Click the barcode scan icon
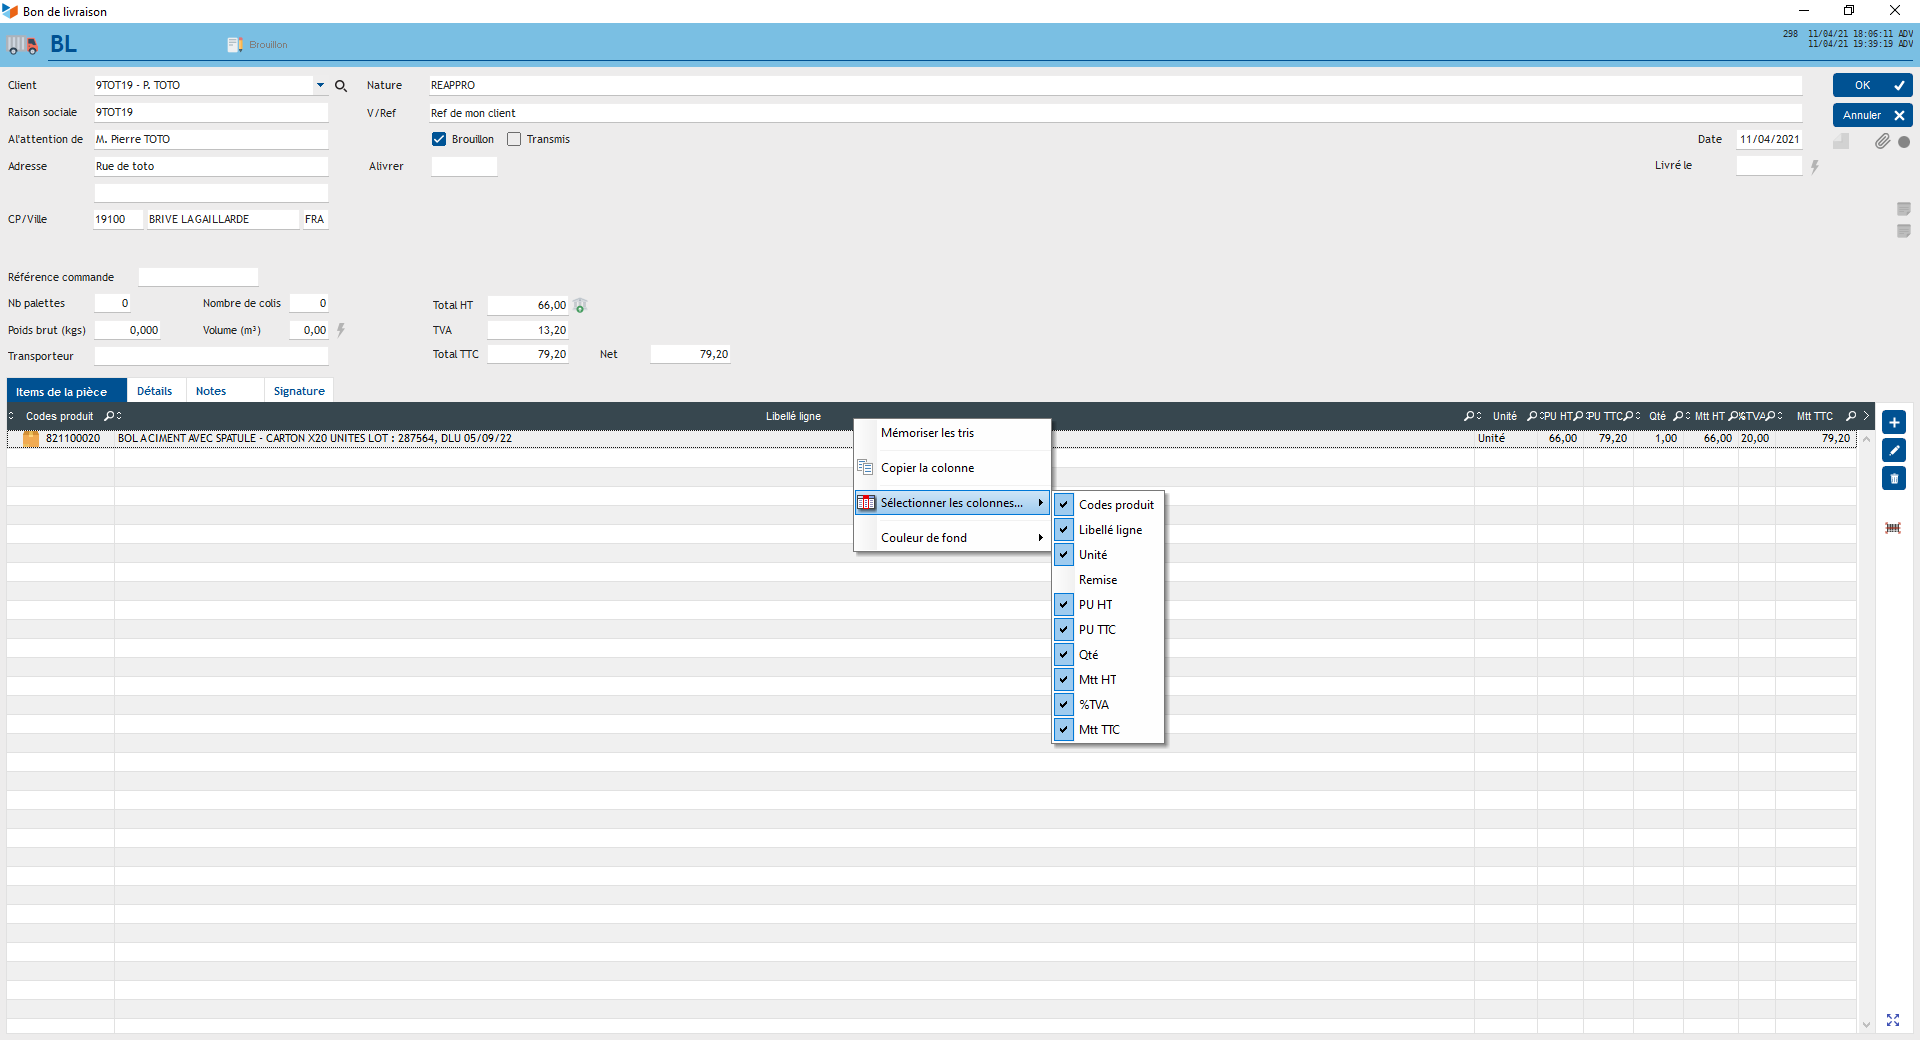This screenshot has width=1920, height=1040. (x=1893, y=528)
